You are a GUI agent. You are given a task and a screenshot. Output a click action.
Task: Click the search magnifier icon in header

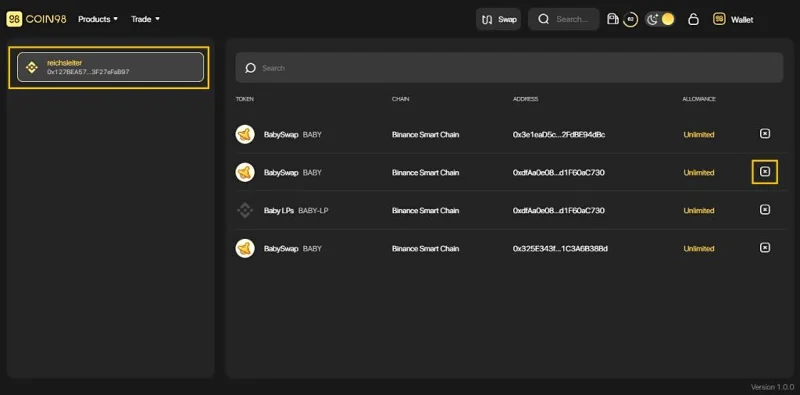[x=544, y=19]
